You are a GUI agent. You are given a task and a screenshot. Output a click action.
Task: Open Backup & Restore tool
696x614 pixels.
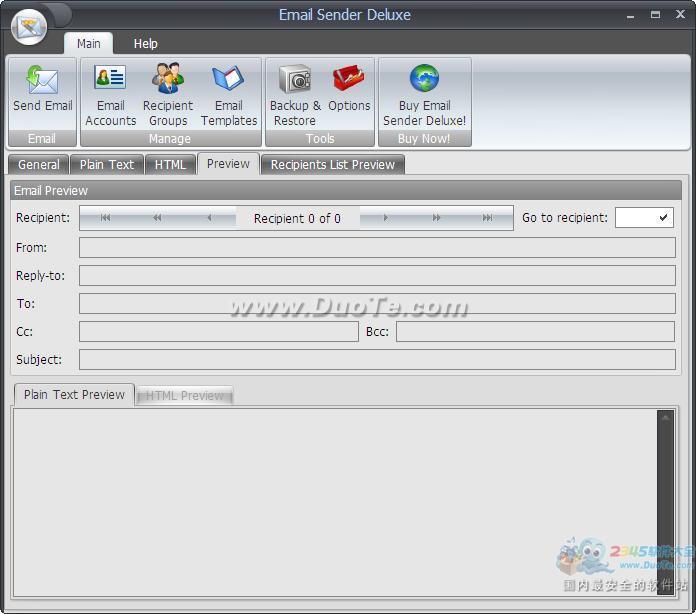click(295, 96)
